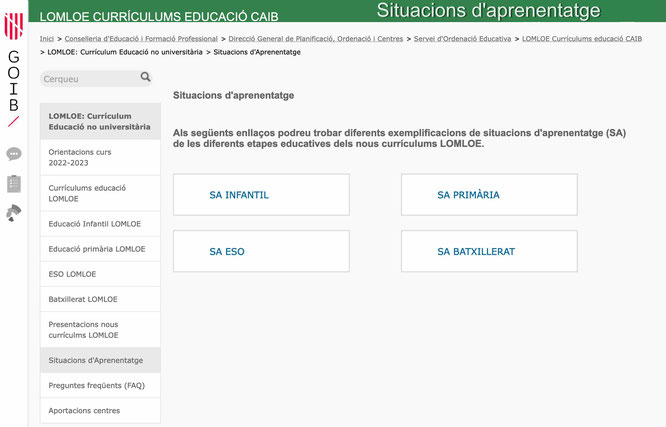Open Currículums educació LOMLOE menu item
The image size is (666, 427).
tap(100, 193)
